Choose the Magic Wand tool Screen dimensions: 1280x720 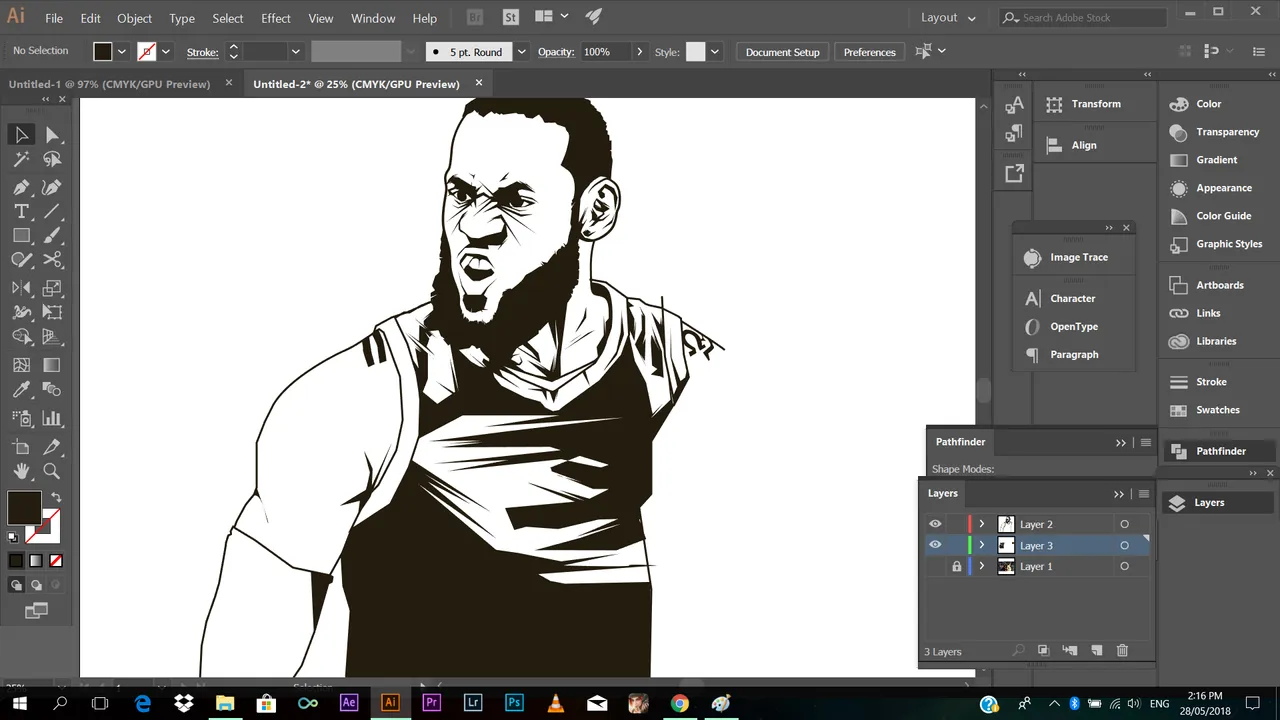pyautogui.click(x=21, y=160)
